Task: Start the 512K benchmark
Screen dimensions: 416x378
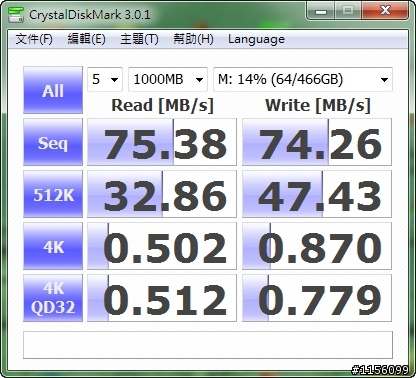Action: point(53,194)
